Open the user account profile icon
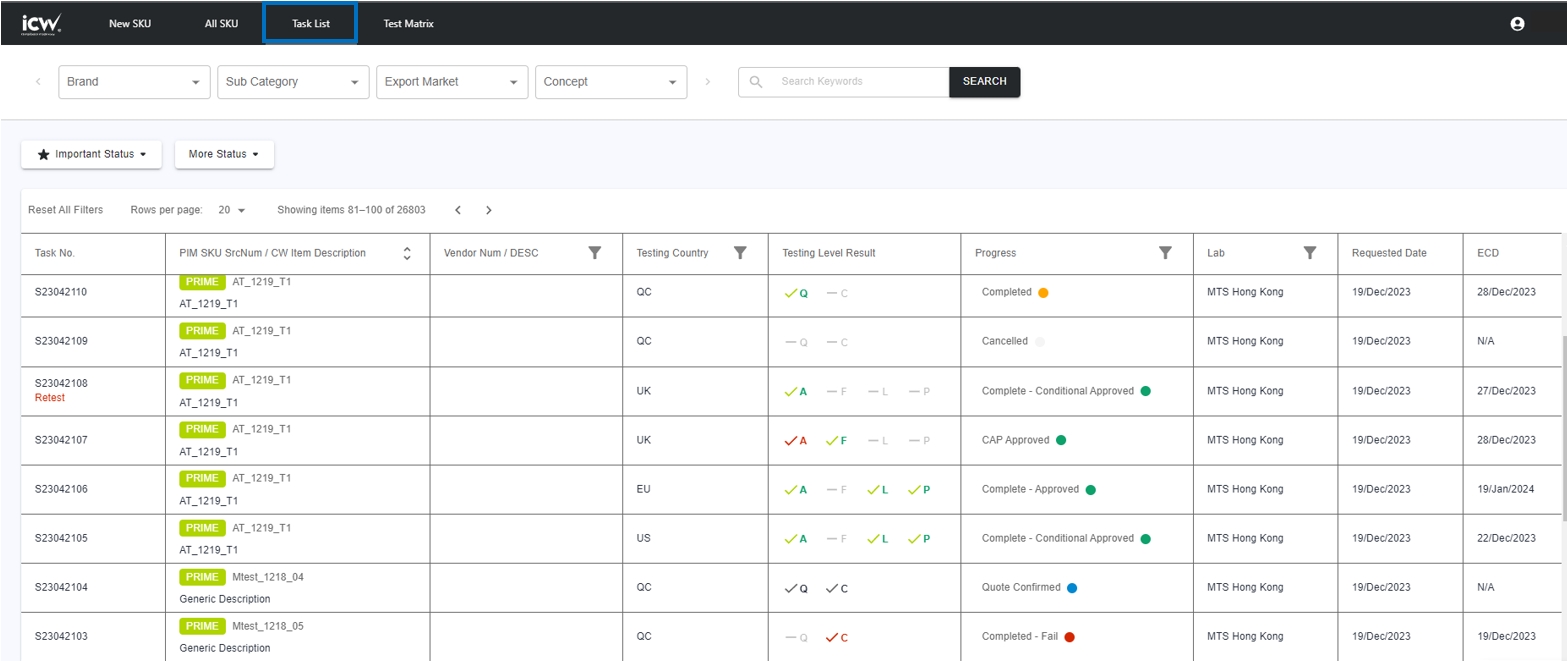This screenshot has height=661, width=1567. (1516, 24)
